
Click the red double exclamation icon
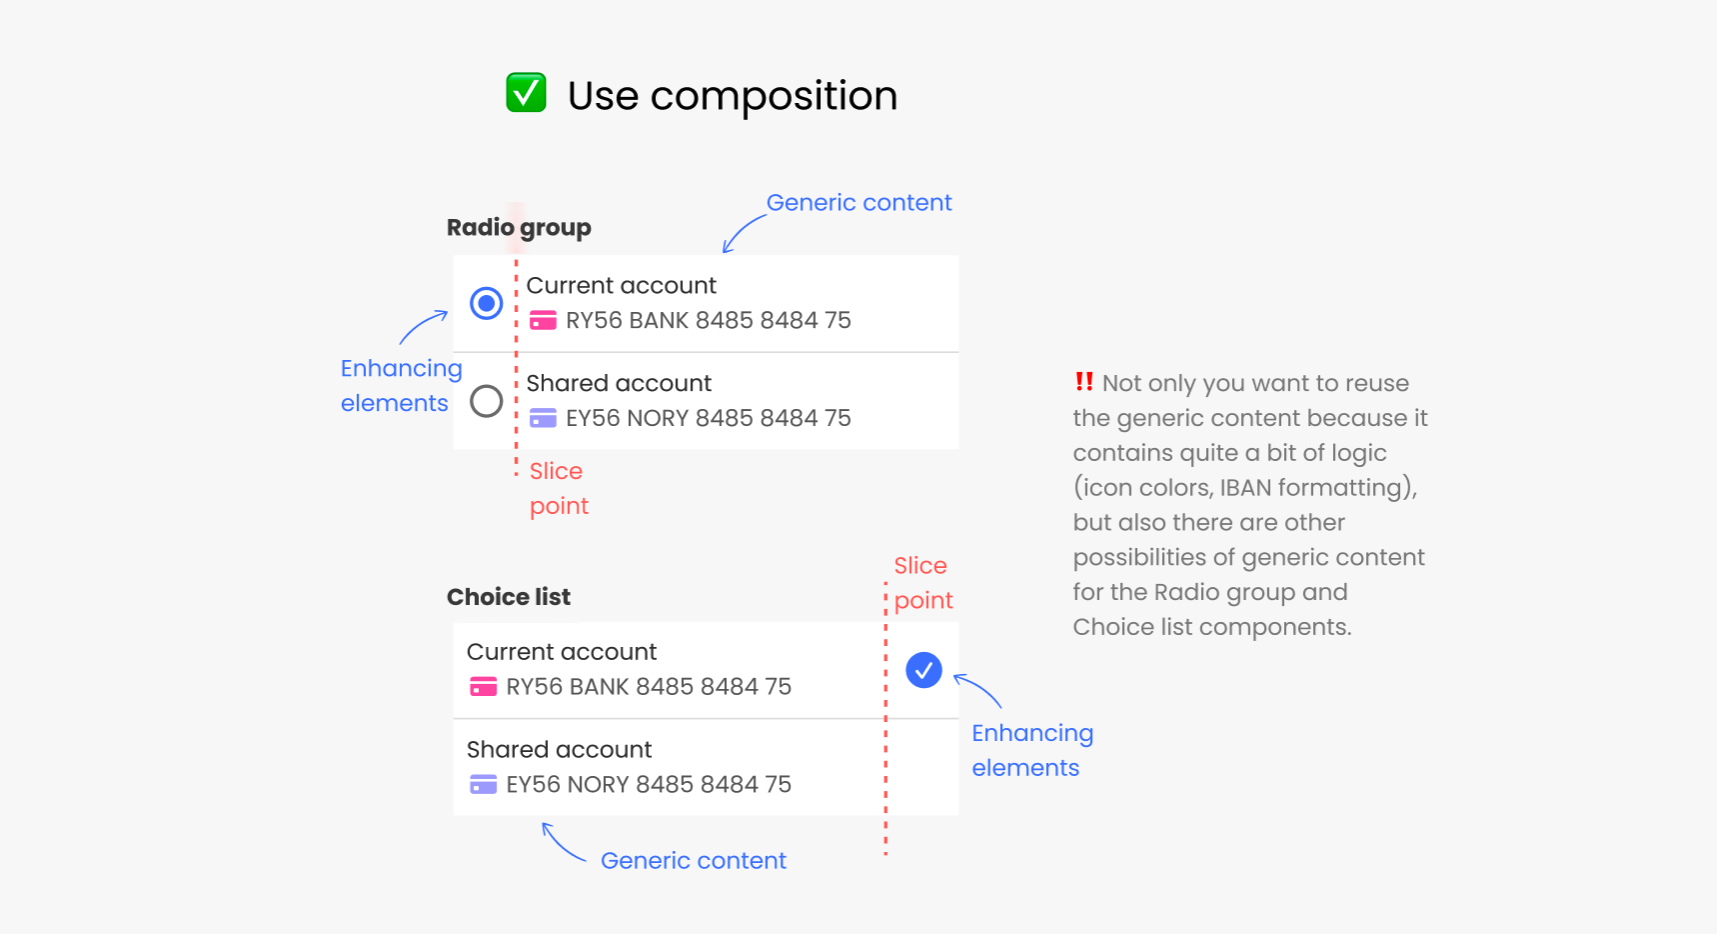pyautogui.click(x=1084, y=381)
